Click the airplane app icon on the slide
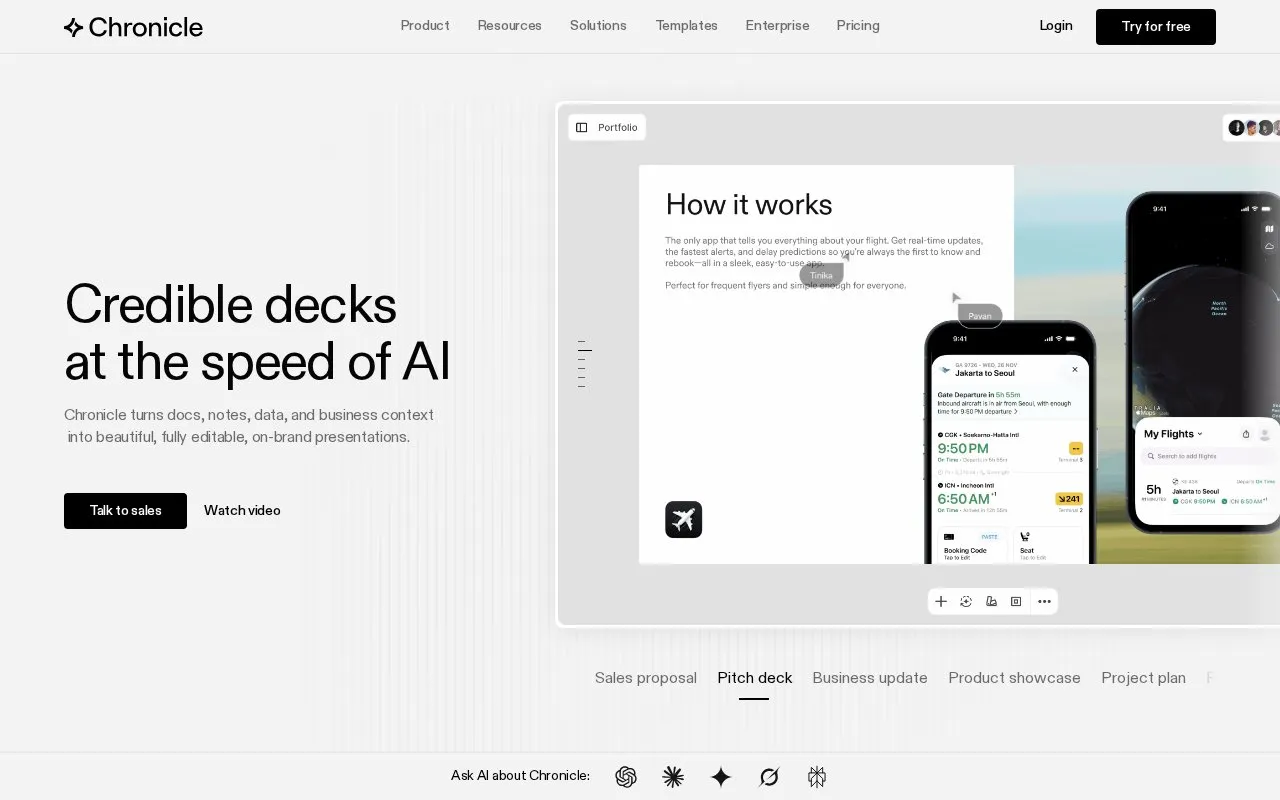 pyautogui.click(x=684, y=520)
